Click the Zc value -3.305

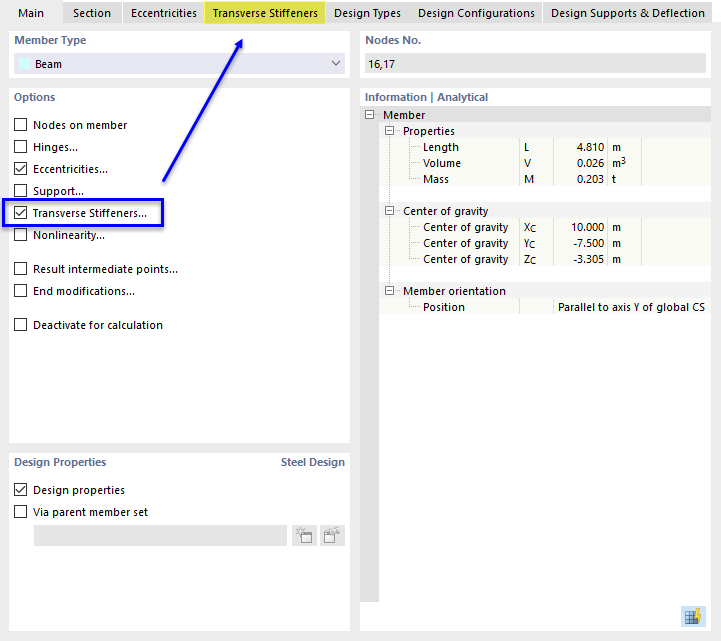[x=587, y=259]
